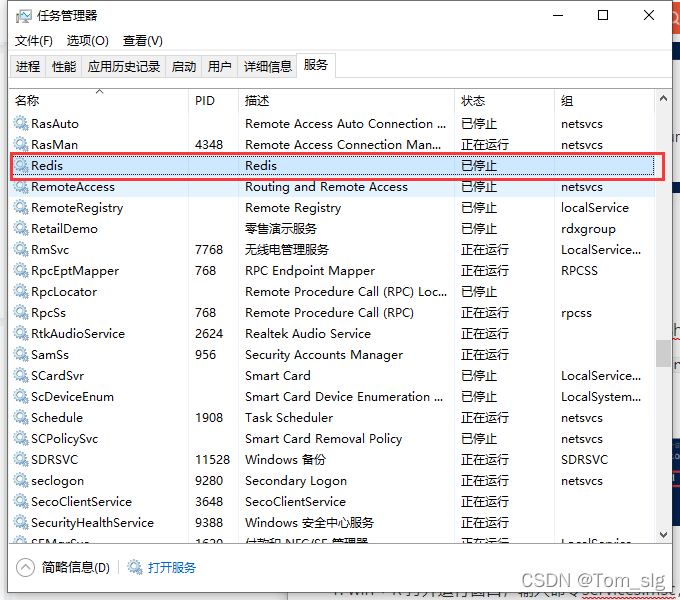Screen dimensions: 680x600
Task: Switch to the 详细信息 tab
Action: pyautogui.click(x=267, y=67)
